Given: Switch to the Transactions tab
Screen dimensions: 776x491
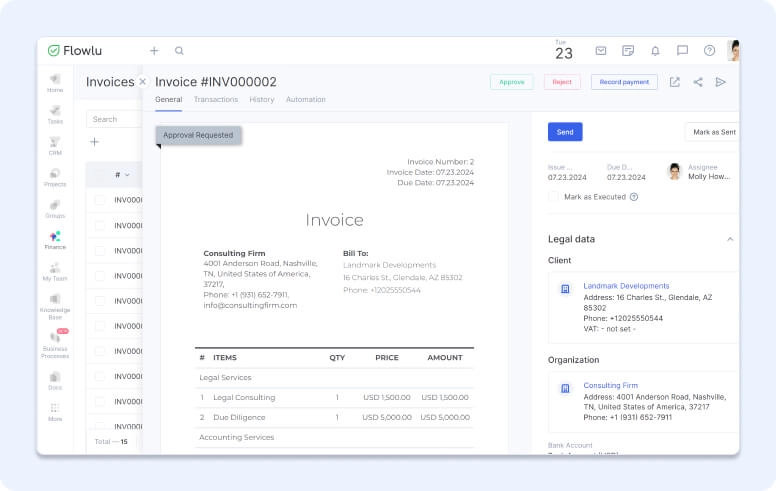Looking at the screenshot, I should pyautogui.click(x=216, y=99).
